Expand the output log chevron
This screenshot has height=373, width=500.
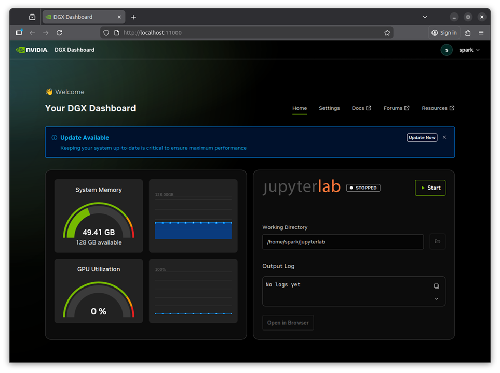click(436, 299)
